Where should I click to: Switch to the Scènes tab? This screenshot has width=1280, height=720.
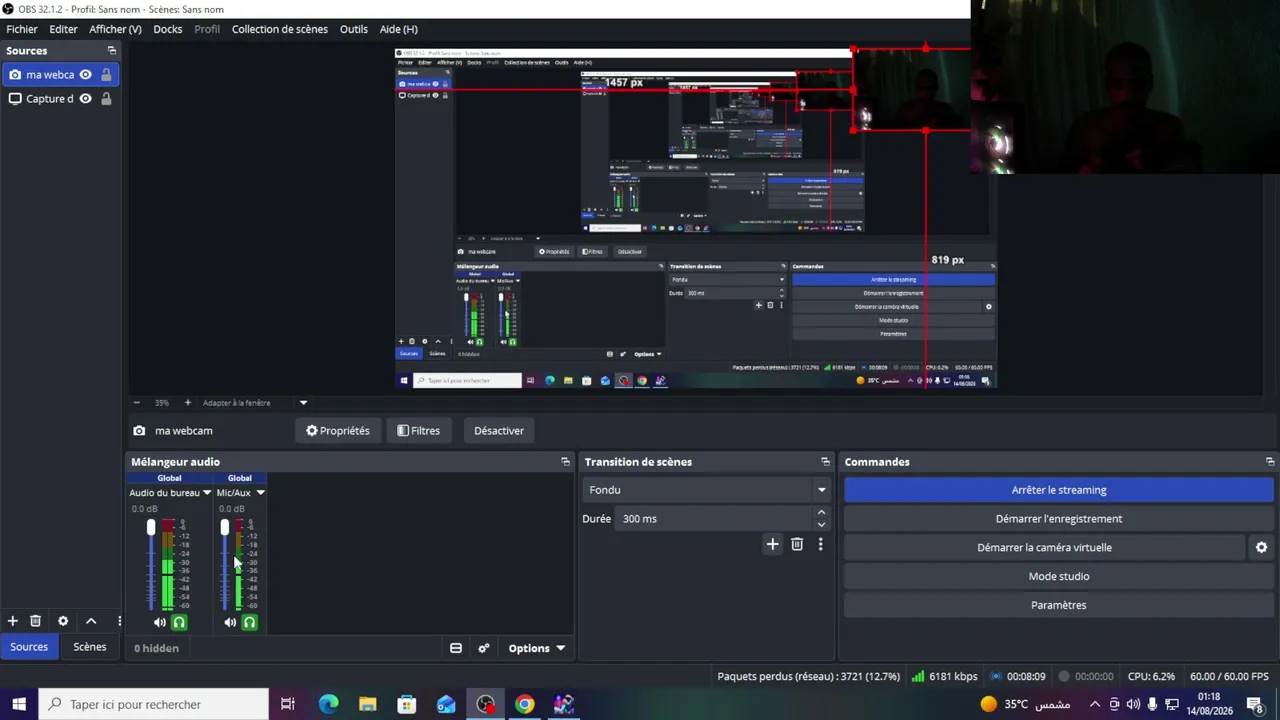click(x=89, y=647)
